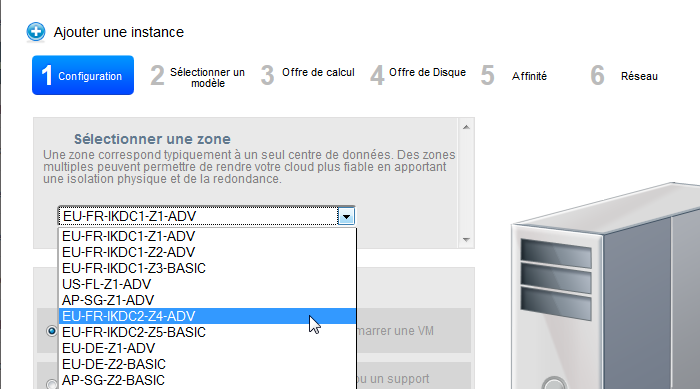Select the checked radio button beside the VM option
The width and height of the screenshot is (700, 389).
click(x=52, y=331)
